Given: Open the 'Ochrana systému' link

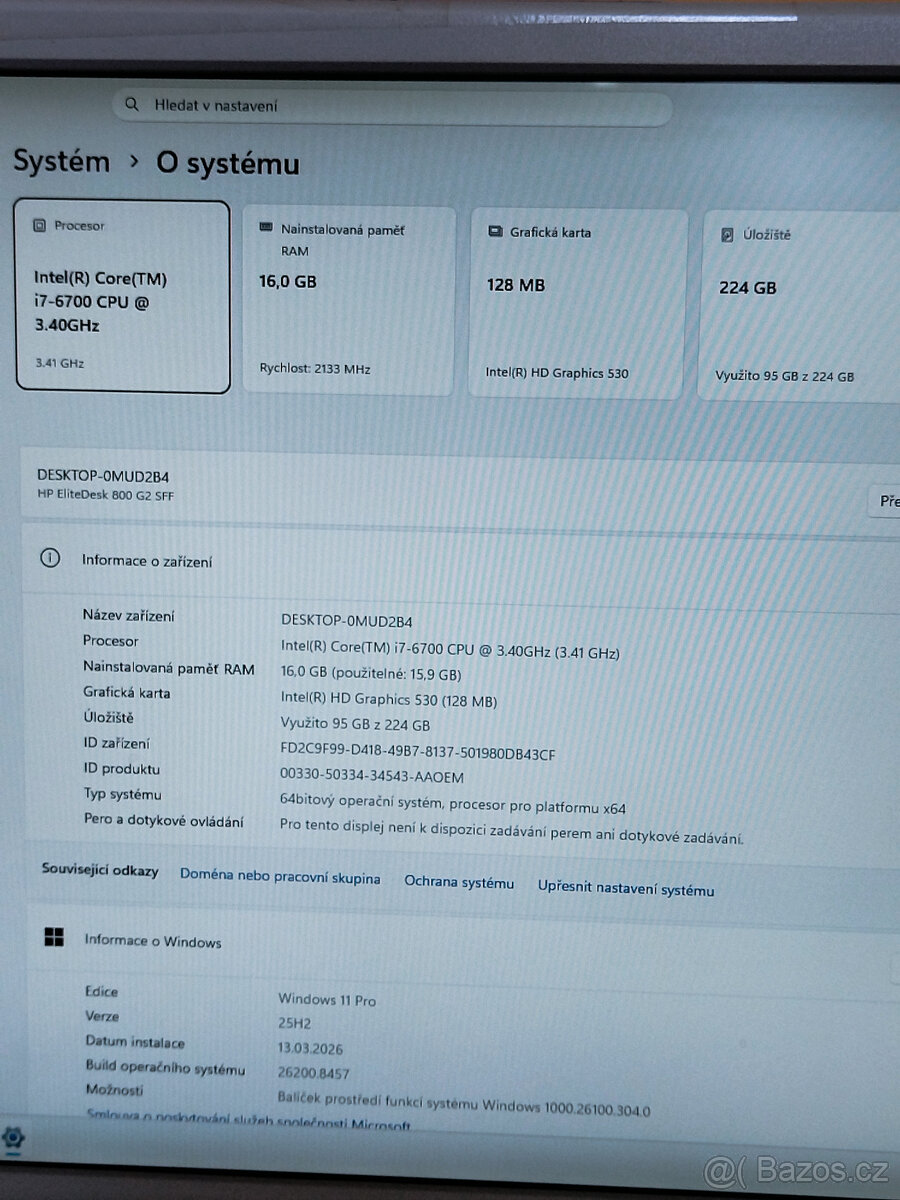Looking at the screenshot, I should point(459,882).
